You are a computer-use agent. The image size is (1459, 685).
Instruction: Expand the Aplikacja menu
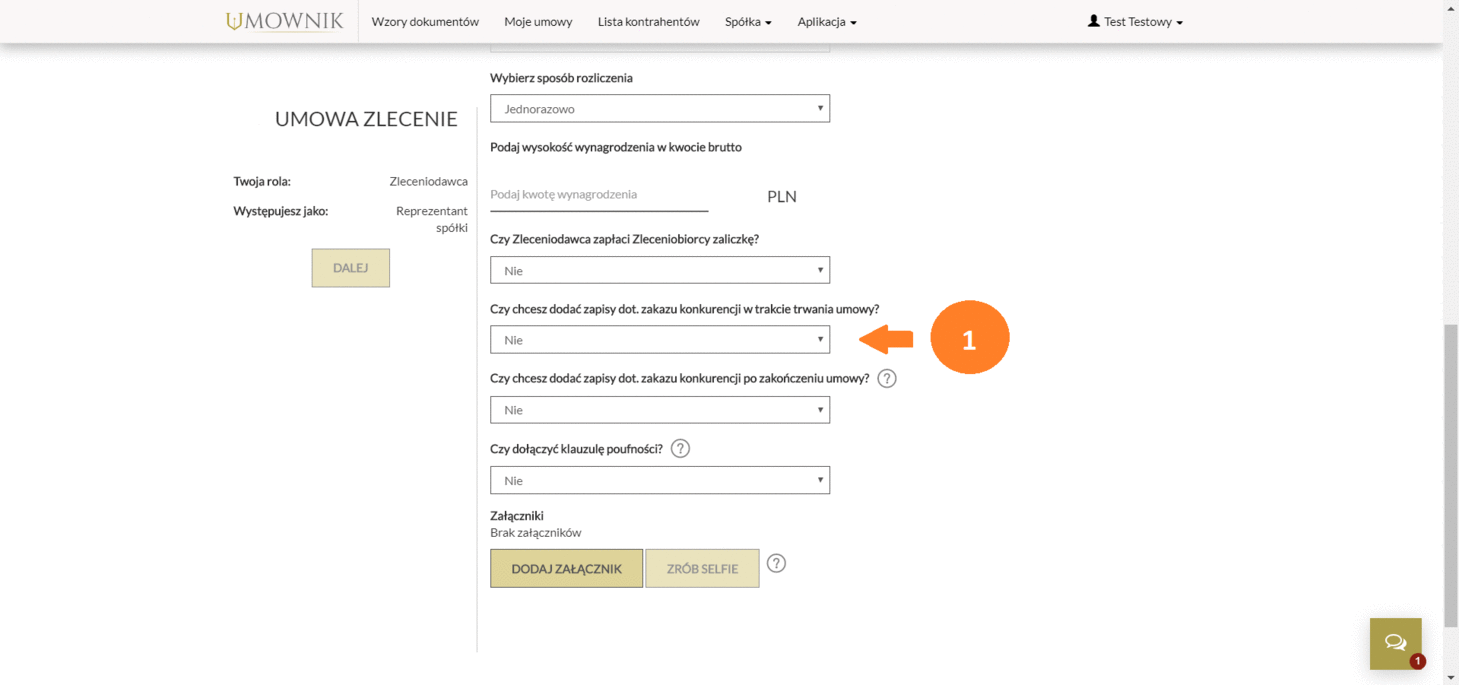point(827,21)
